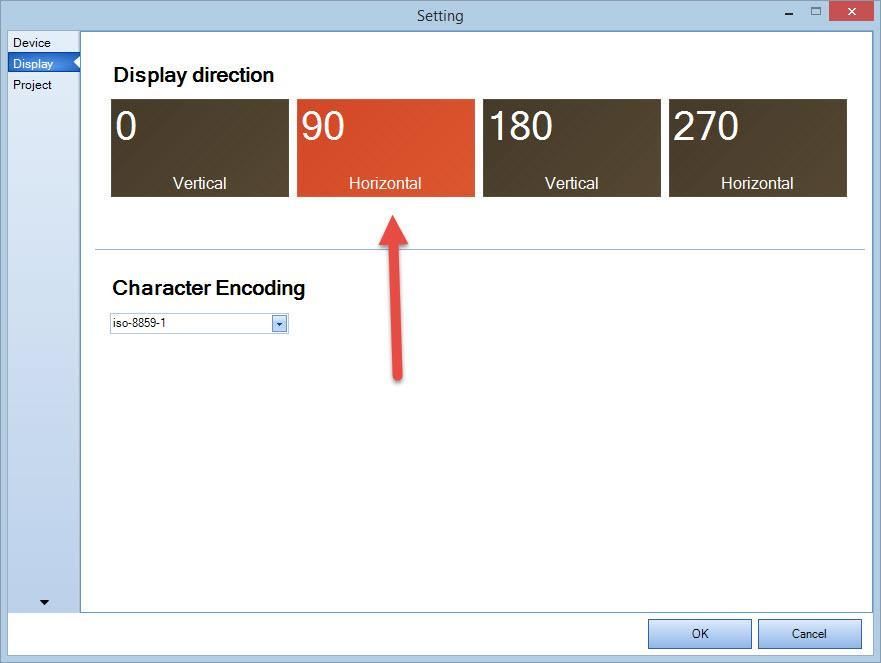The height and width of the screenshot is (663, 881).
Task: Select the 0 Vertical display direction tile
Action: (199, 148)
